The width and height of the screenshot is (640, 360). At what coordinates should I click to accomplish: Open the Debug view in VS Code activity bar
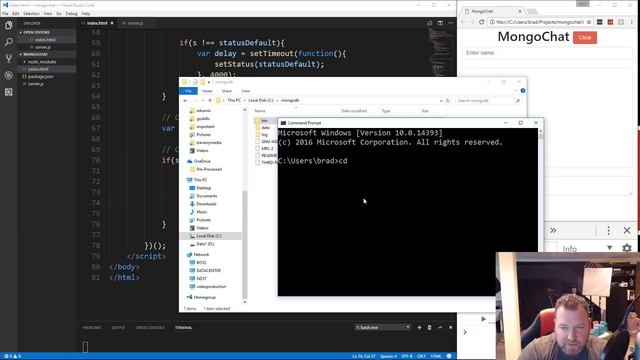click(9, 76)
